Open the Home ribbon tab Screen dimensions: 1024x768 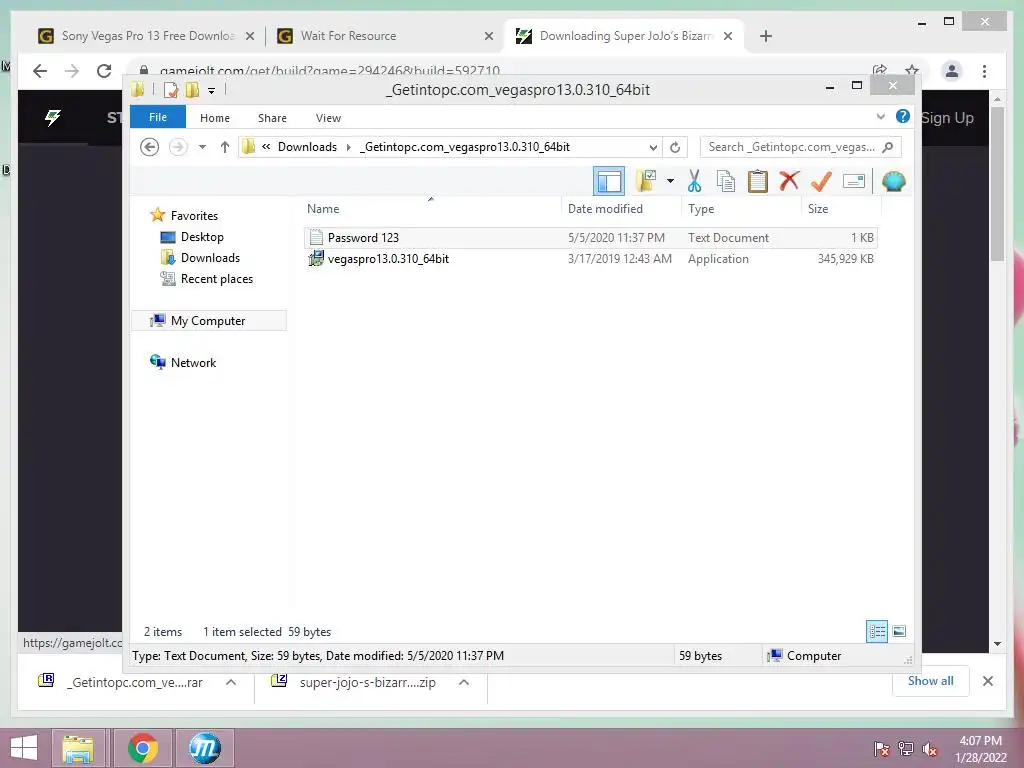[215, 118]
